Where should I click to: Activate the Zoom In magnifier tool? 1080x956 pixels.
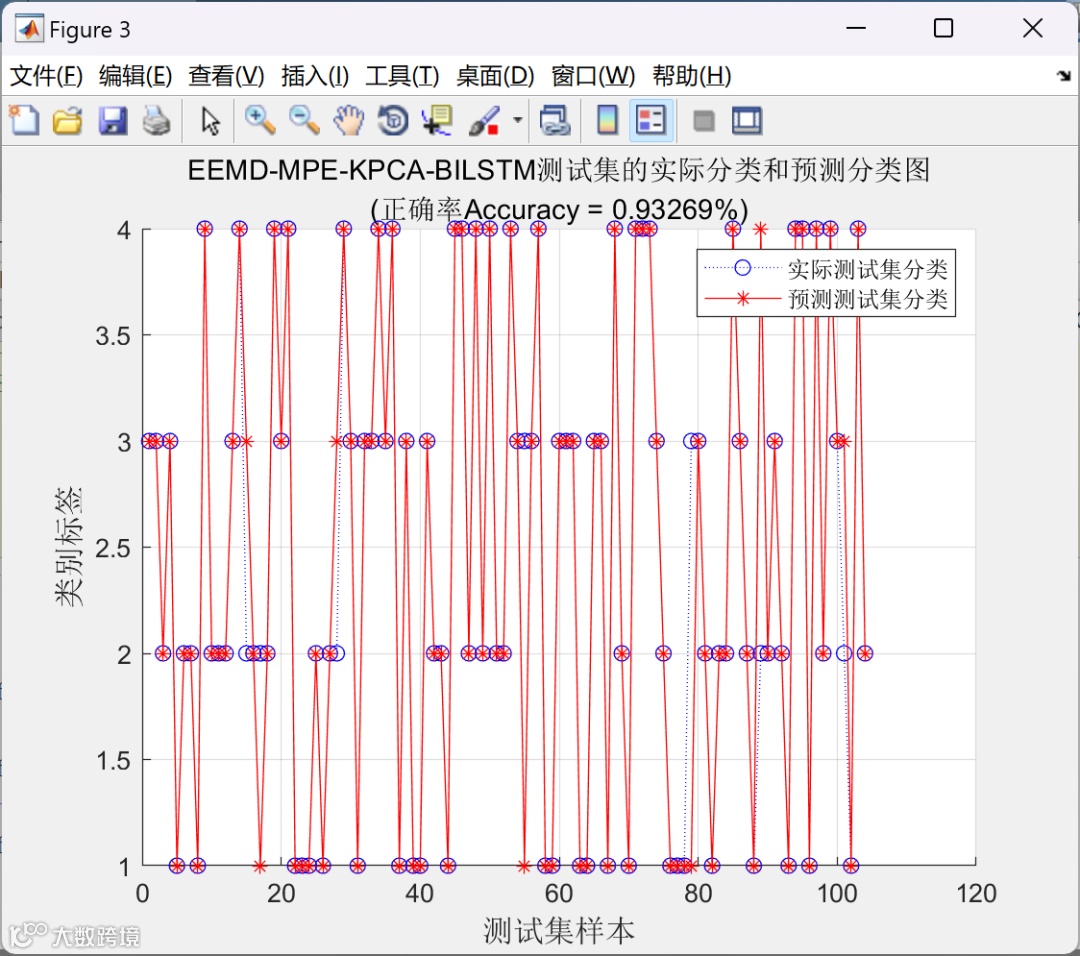[260, 121]
